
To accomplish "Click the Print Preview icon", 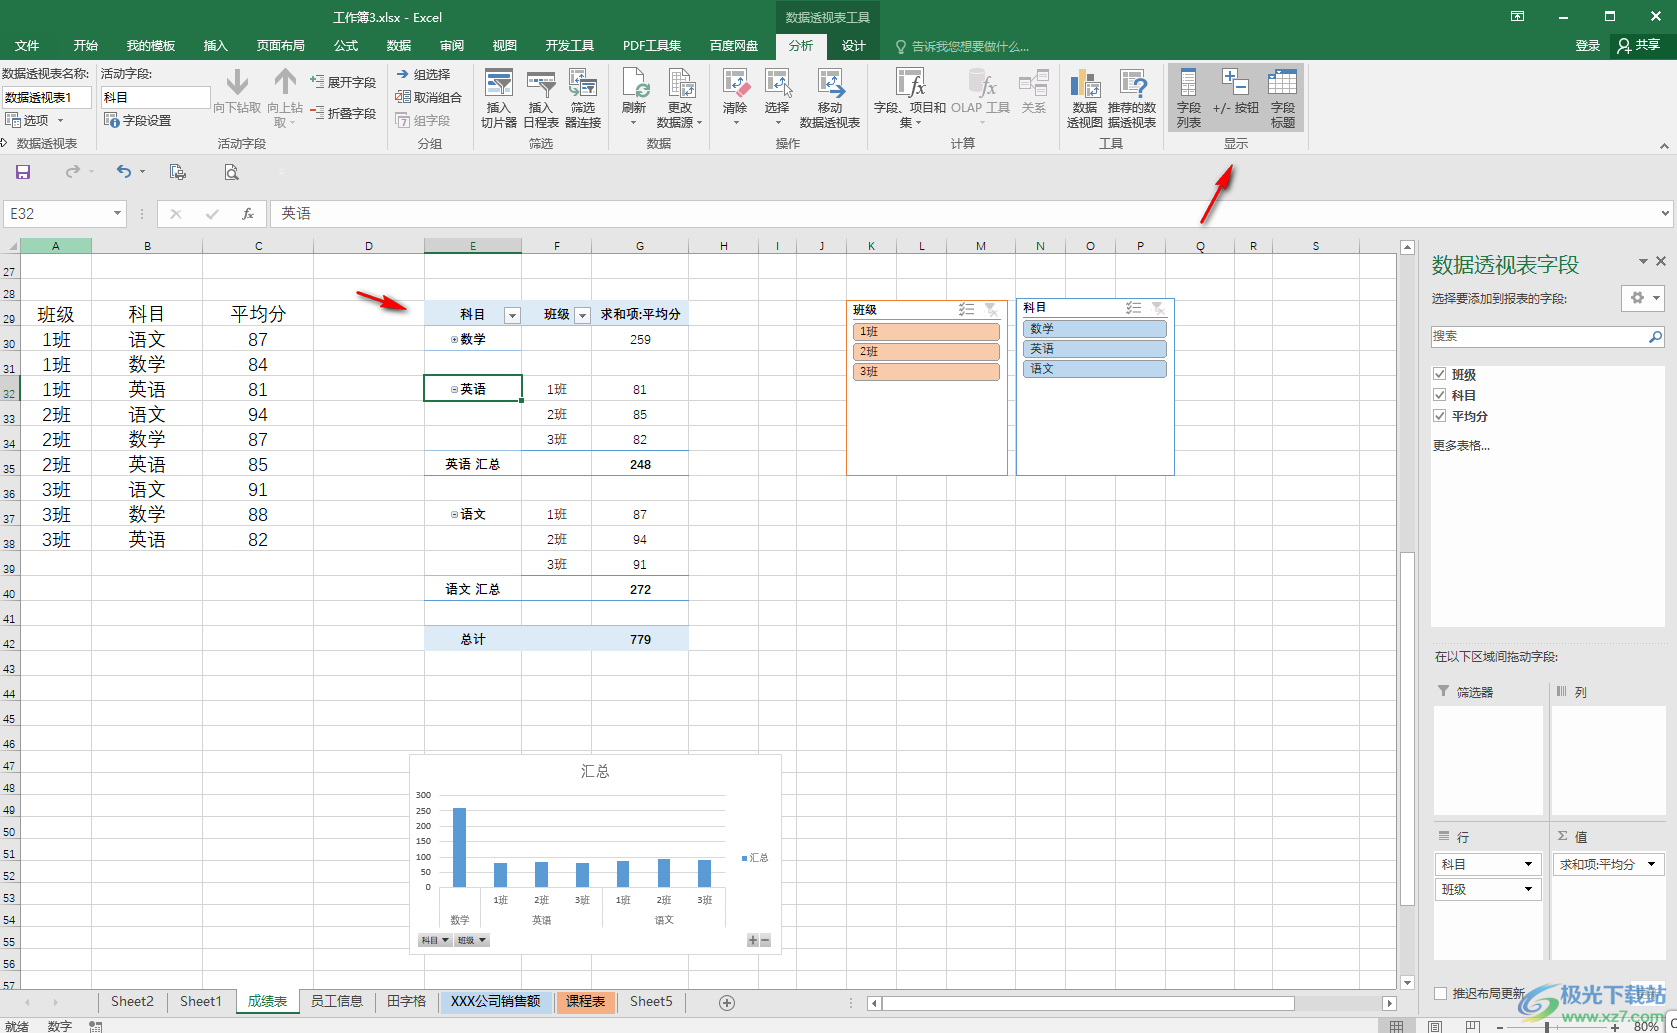I will [231, 172].
